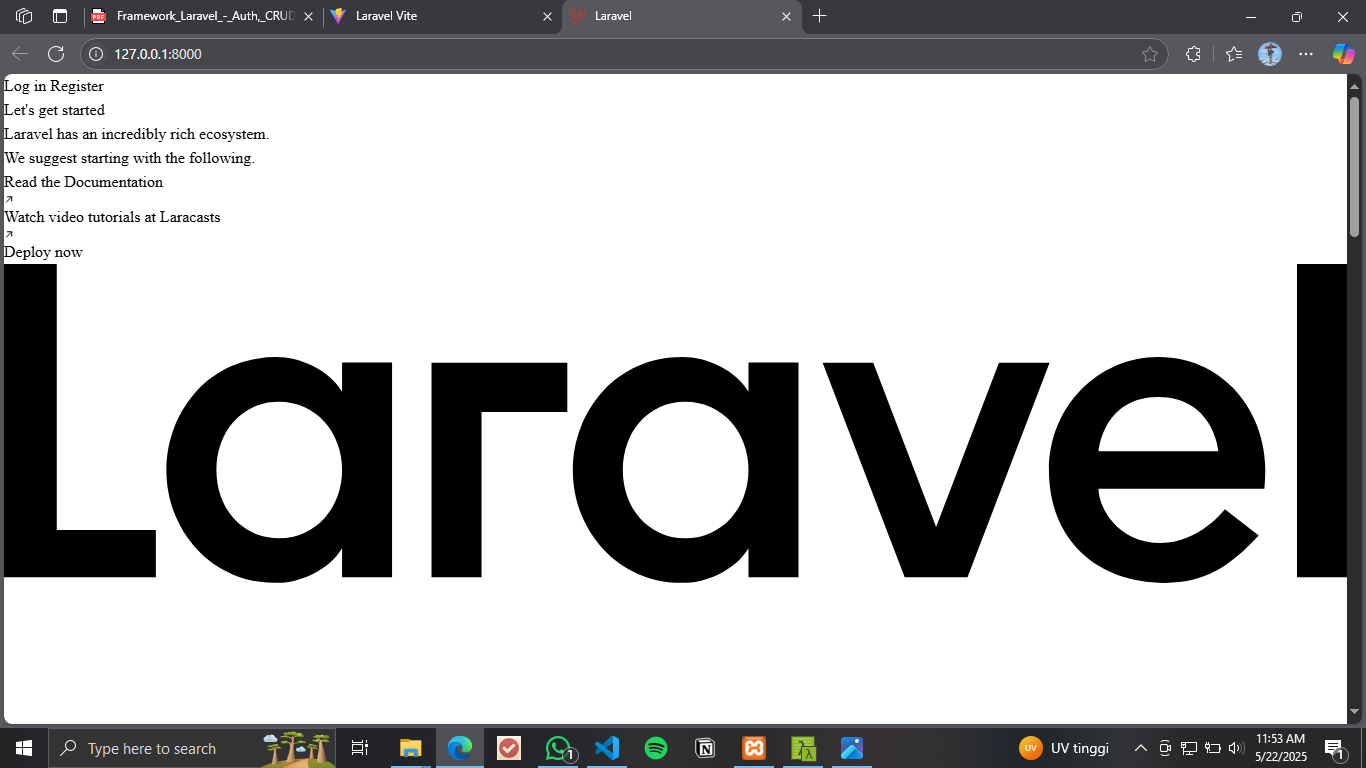Show hidden system tray icons

[1140, 748]
